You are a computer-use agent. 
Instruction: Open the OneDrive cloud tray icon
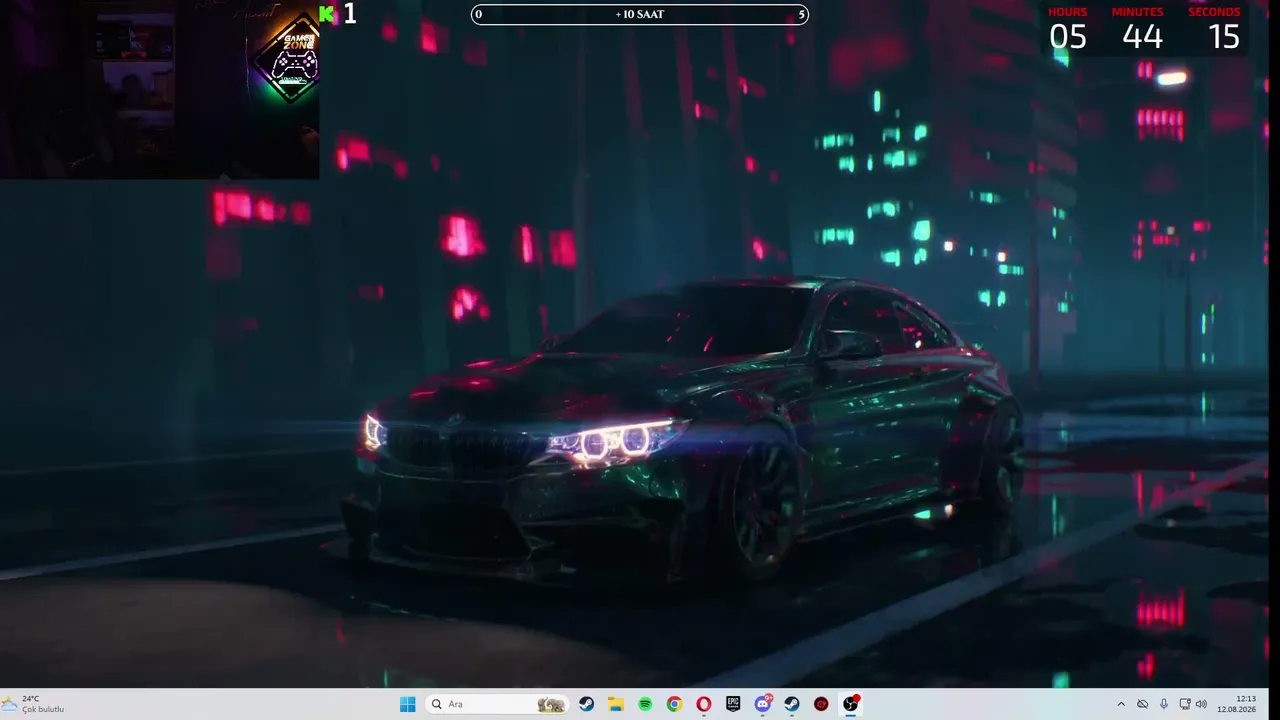tap(1142, 704)
